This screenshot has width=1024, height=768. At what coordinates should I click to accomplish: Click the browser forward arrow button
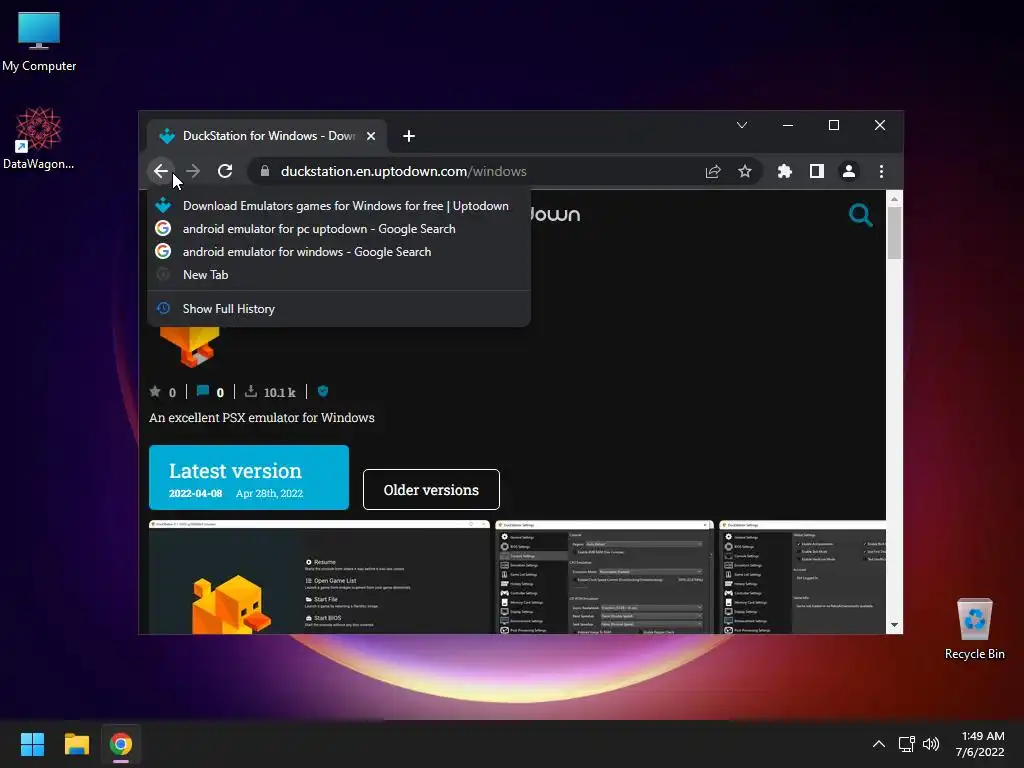[x=193, y=171]
